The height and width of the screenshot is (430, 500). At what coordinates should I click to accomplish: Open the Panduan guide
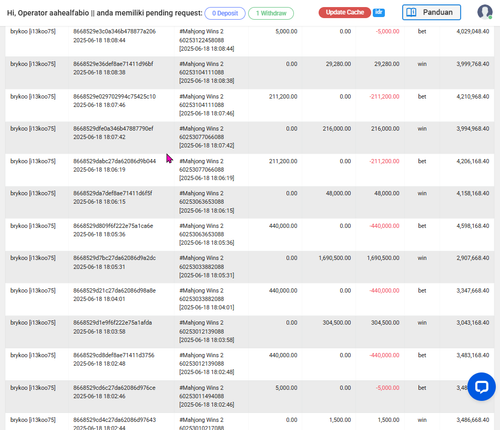click(431, 12)
